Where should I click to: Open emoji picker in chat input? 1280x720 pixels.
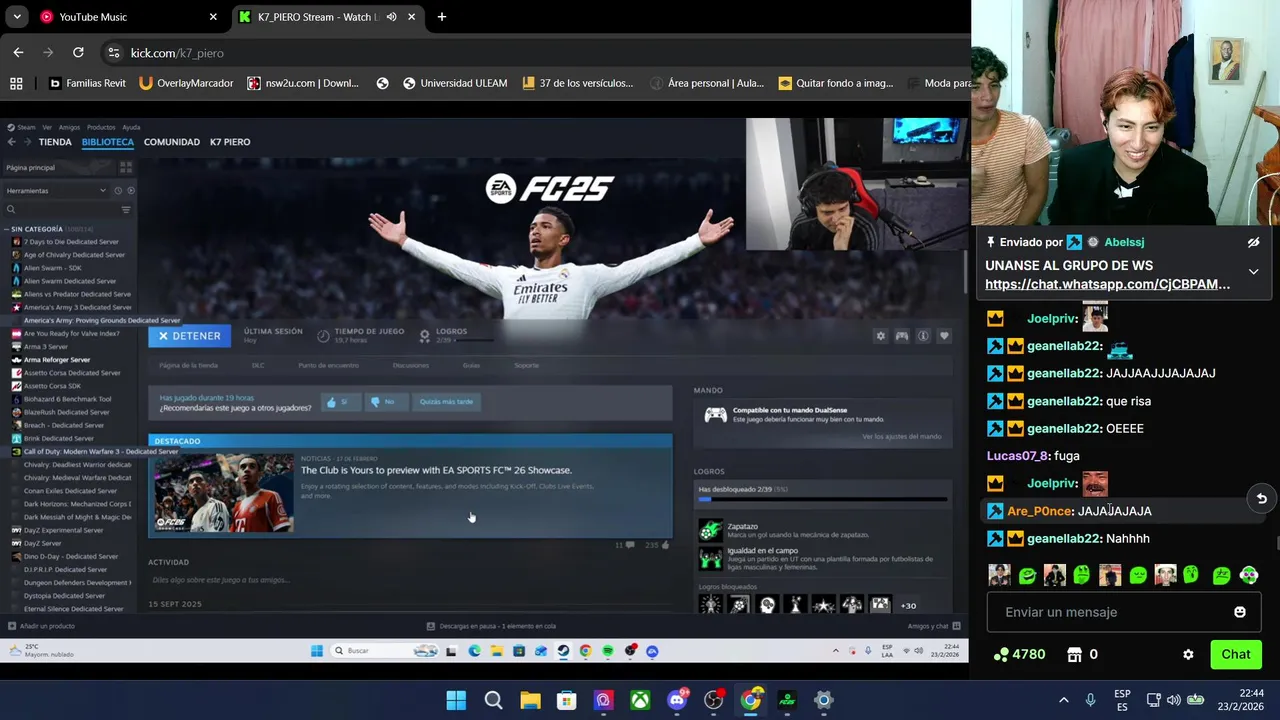point(1240,612)
